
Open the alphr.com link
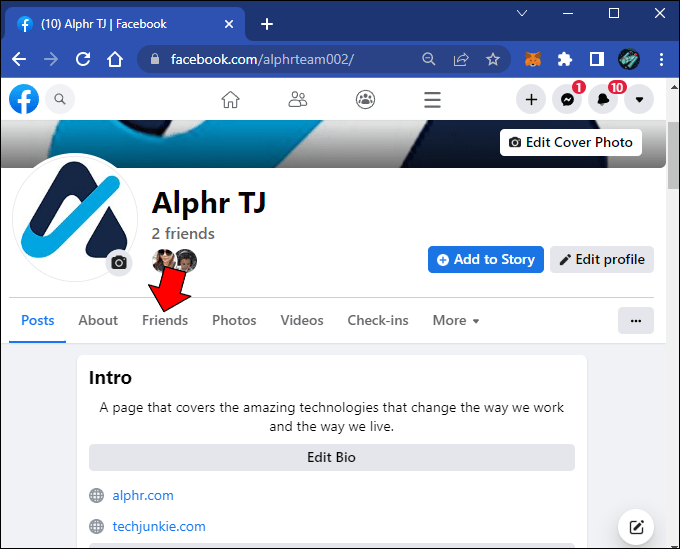(x=143, y=495)
